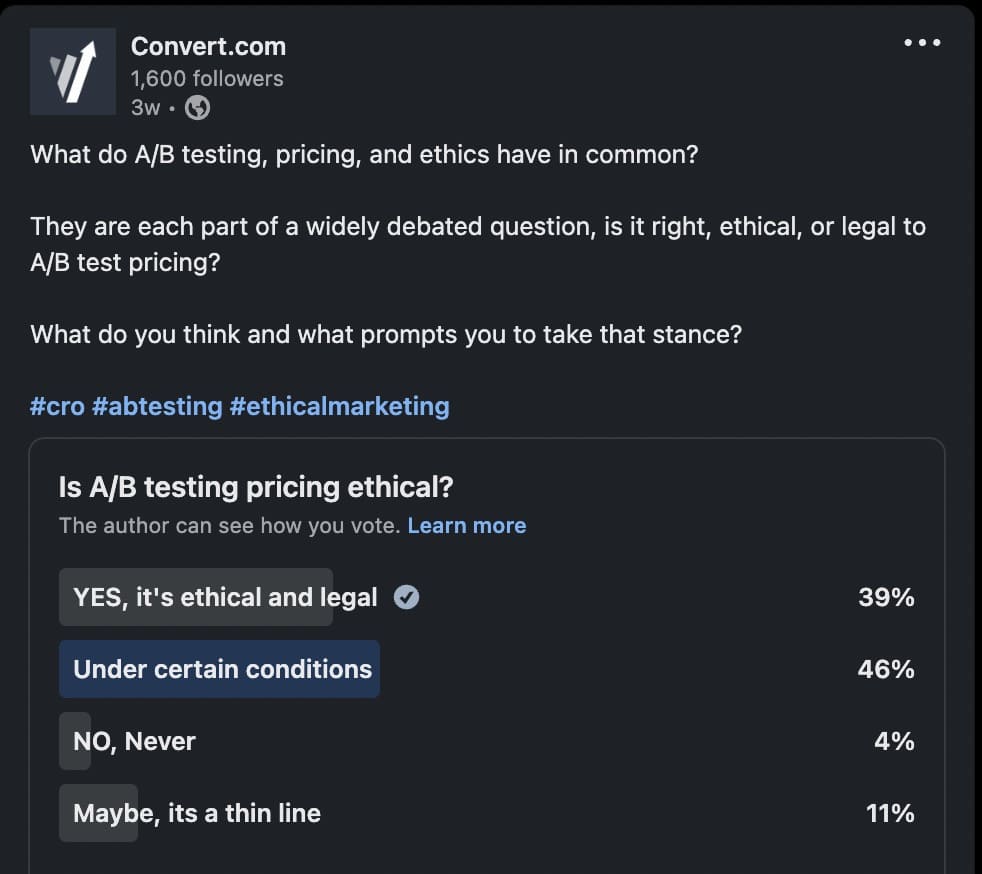The image size is (982, 874).
Task: Click the 46% poll result
Action: 886,669
